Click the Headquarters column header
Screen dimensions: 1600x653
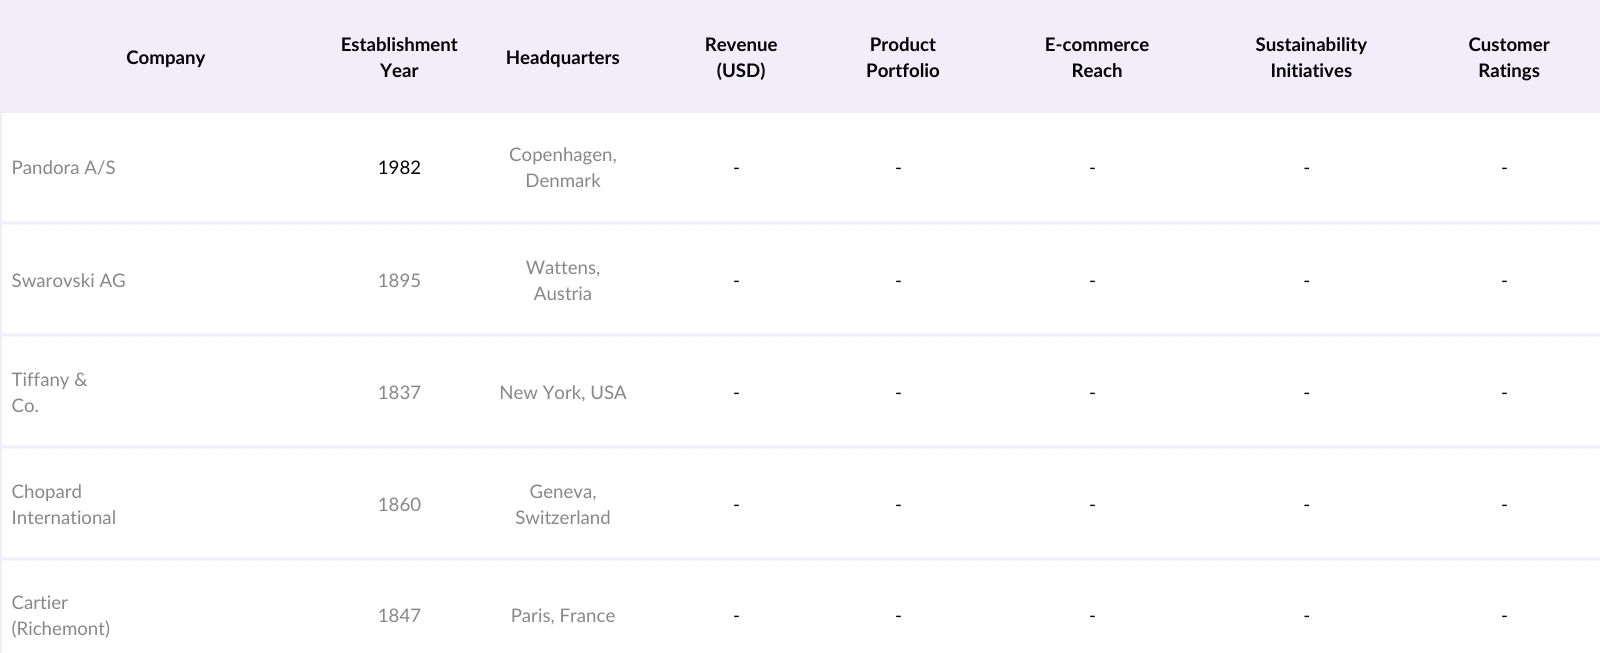562,58
